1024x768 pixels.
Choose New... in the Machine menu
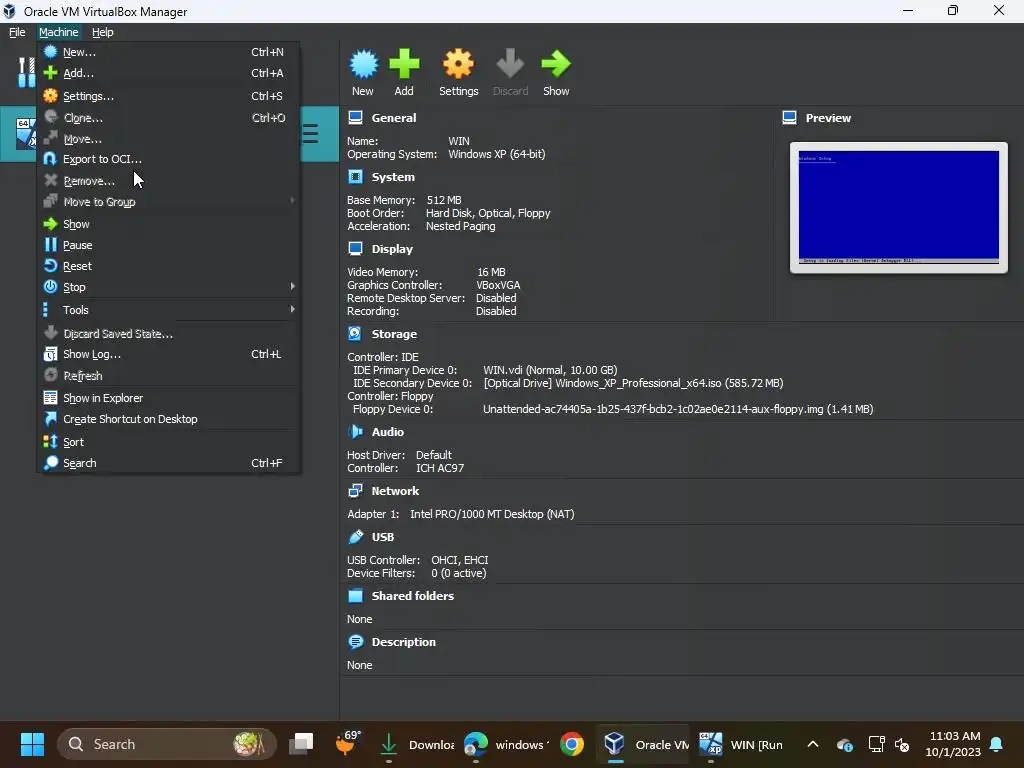click(x=168, y=52)
